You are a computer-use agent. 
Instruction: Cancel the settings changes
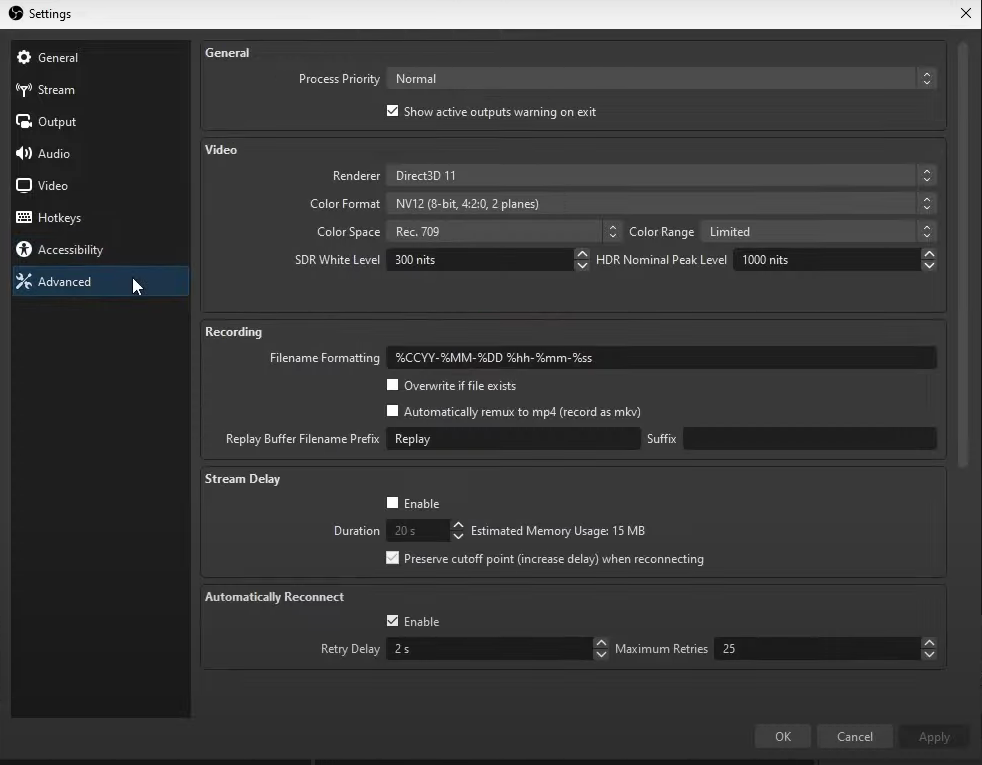pyautogui.click(x=854, y=736)
